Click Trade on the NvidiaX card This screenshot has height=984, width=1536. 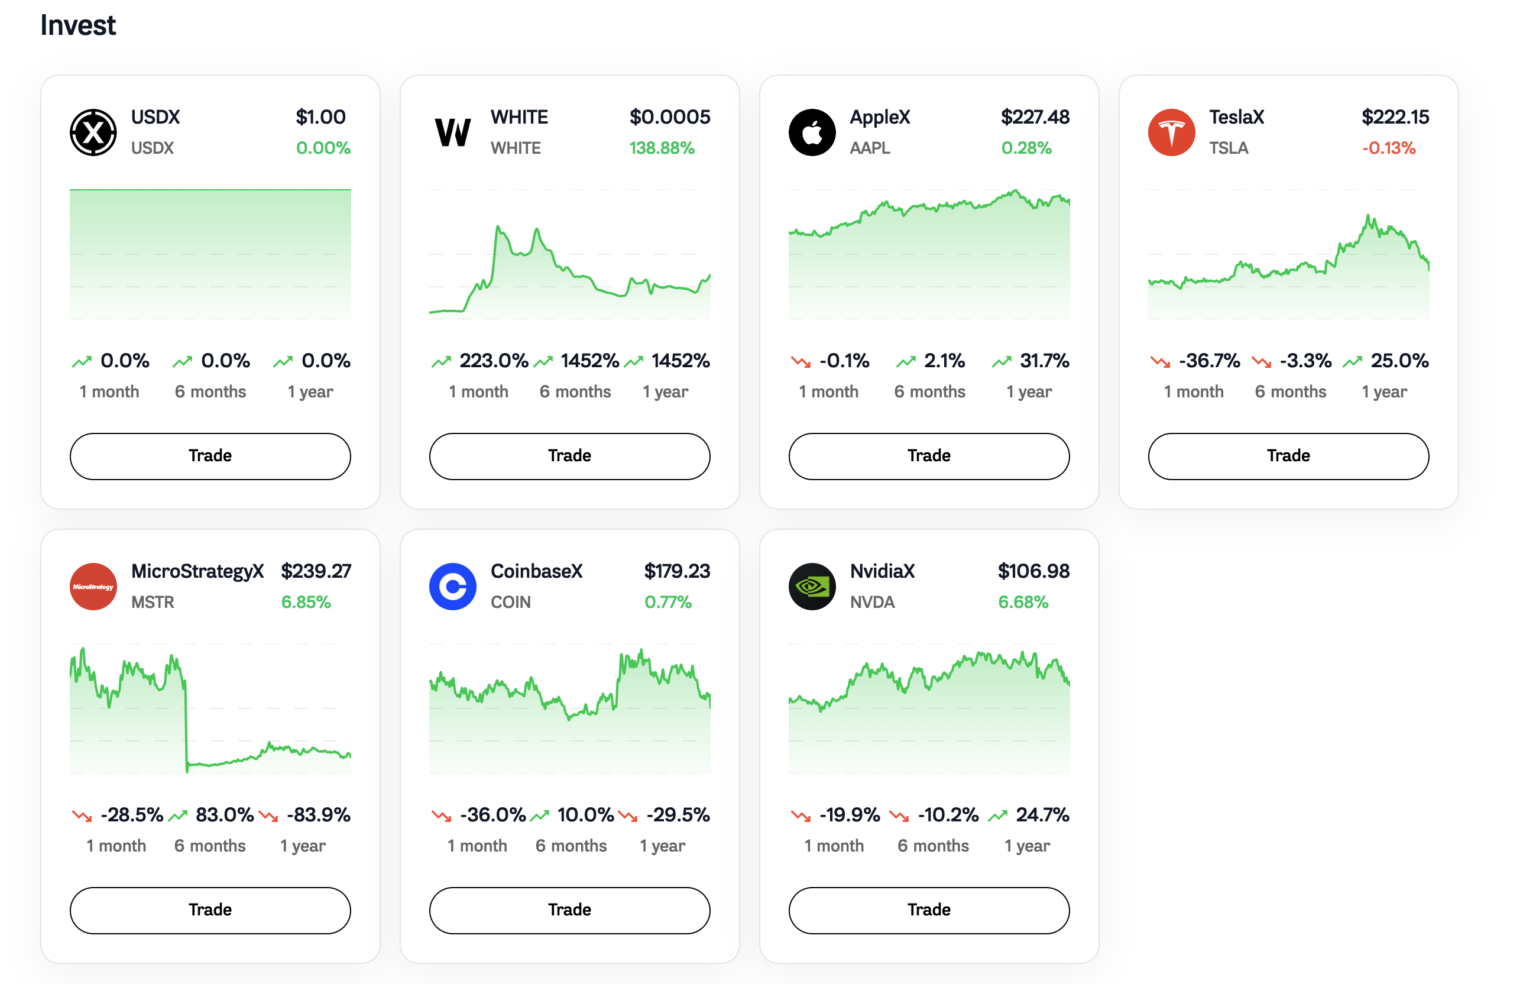[x=928, y=910]
